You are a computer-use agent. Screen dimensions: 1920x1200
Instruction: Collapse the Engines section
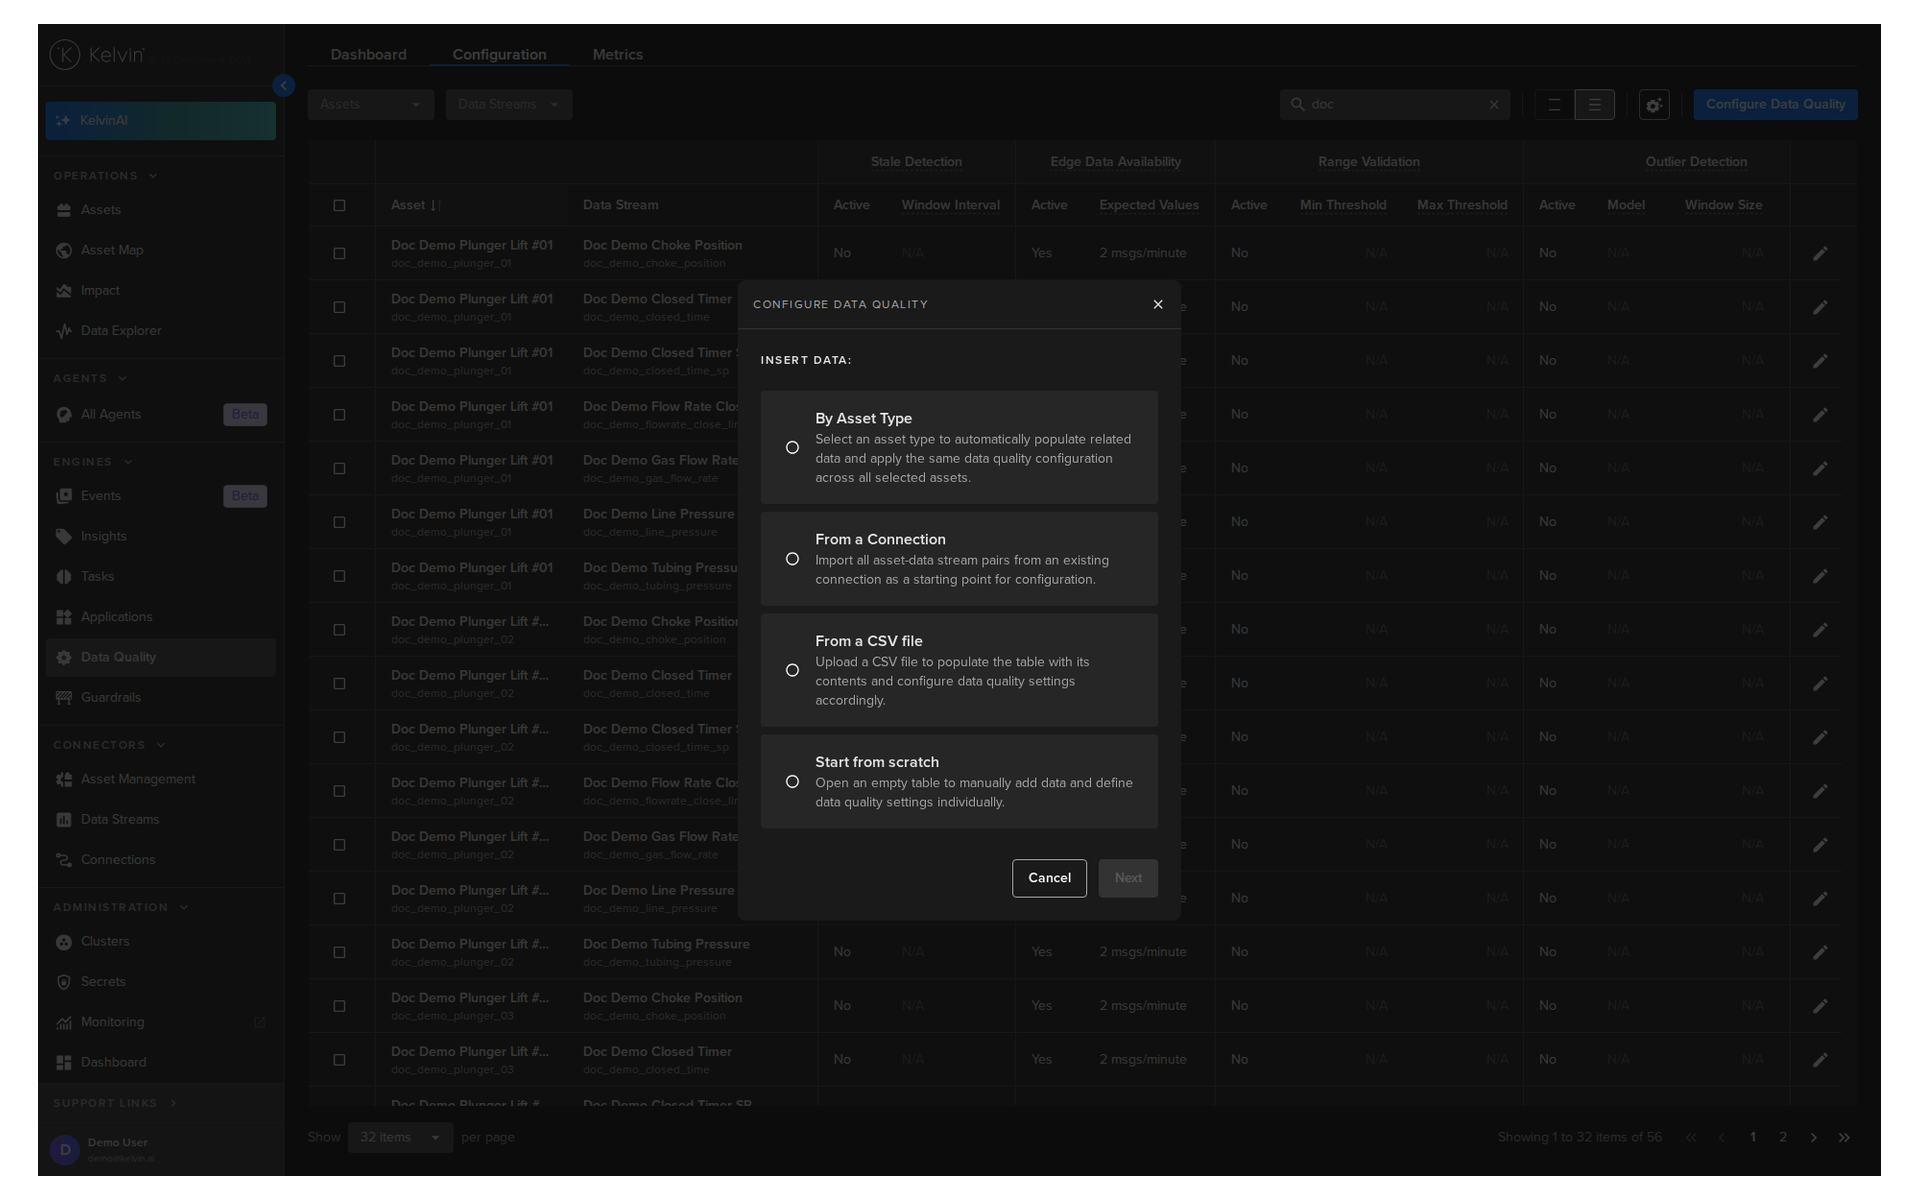[93, 462]
